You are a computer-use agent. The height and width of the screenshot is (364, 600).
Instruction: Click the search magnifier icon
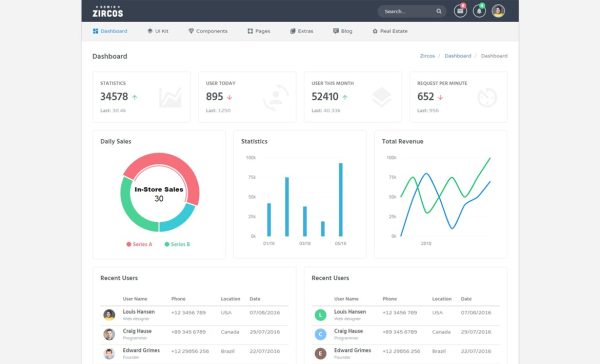pos(439,11)
